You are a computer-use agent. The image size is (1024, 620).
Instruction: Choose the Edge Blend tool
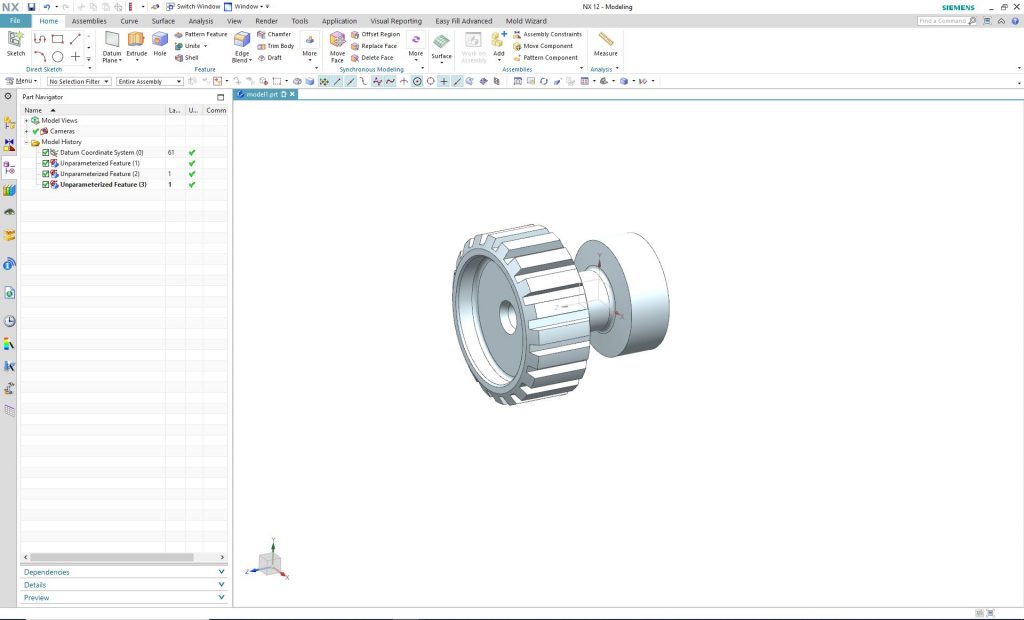pos(242,43)
